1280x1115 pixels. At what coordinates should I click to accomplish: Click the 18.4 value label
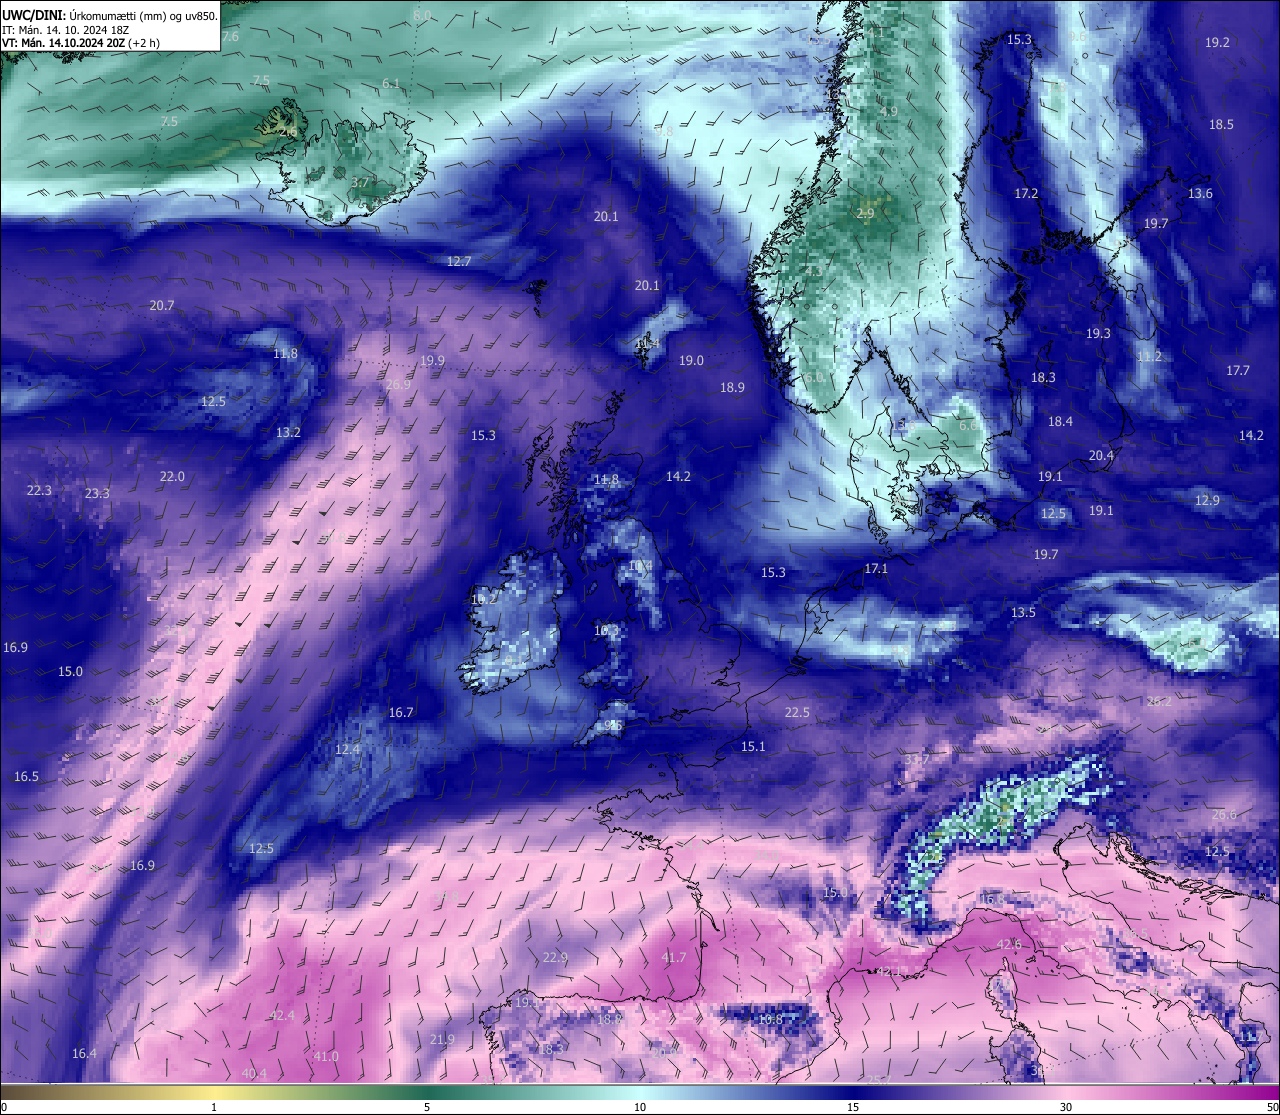(x=1060, y=421)
